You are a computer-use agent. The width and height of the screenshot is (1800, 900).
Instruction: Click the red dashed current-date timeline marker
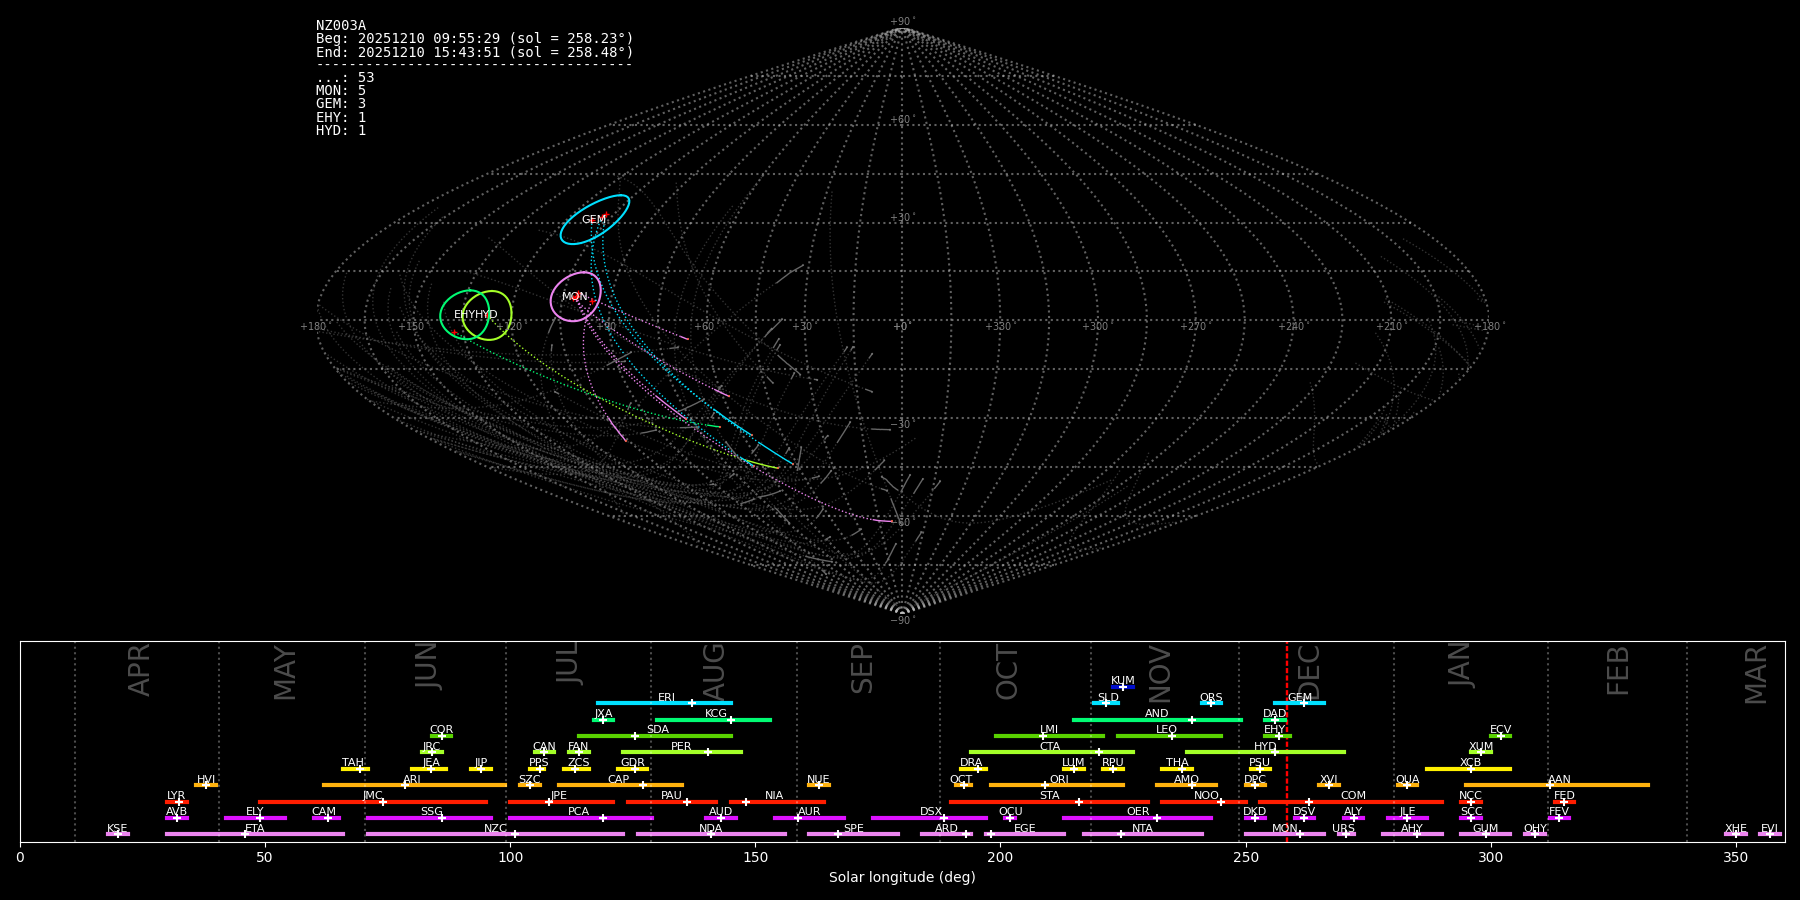1287,741
